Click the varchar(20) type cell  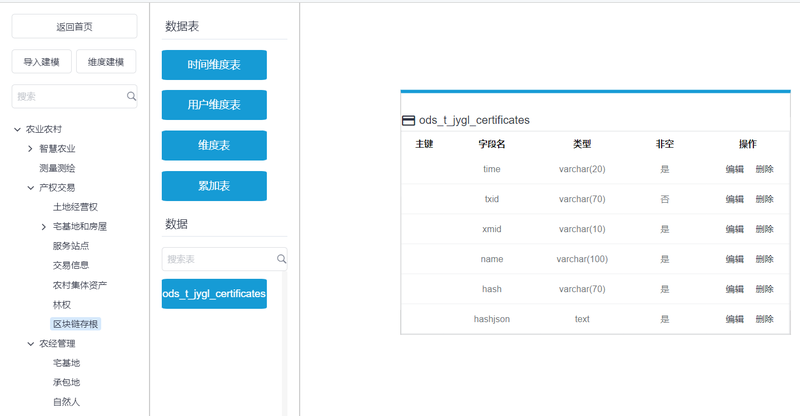tap(582, 169)
